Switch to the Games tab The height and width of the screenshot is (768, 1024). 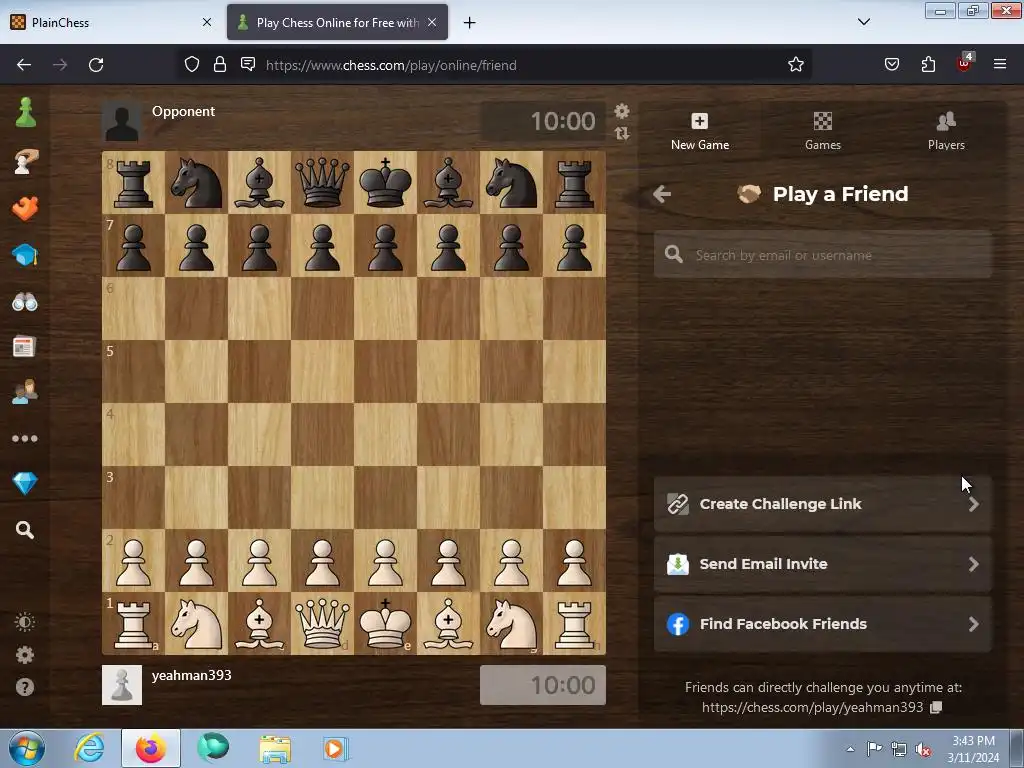coord(823,131)
